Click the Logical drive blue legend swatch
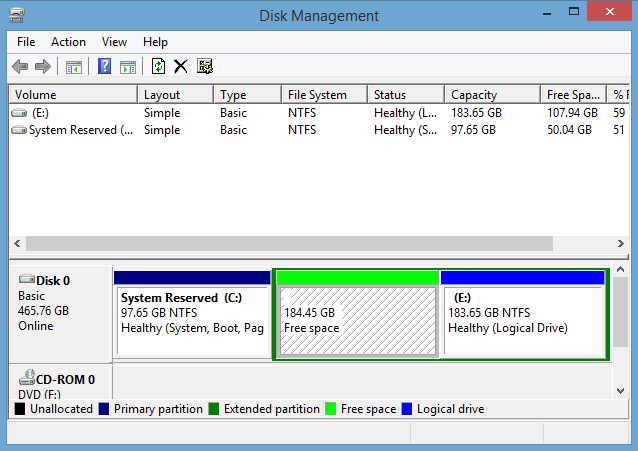Viewport: 638px width, 451px height. pos(406,409)
